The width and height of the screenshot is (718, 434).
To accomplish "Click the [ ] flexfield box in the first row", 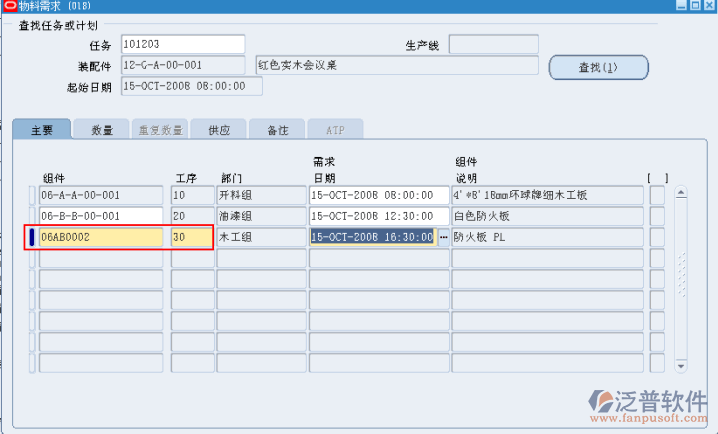I will coord(657,195).
